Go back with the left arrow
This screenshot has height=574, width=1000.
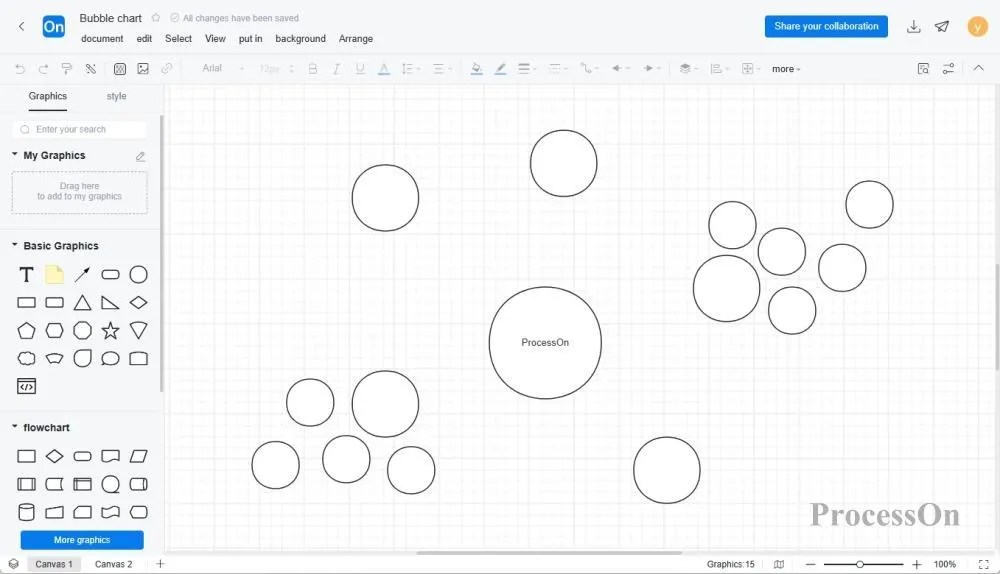click(x=22, y=26)
